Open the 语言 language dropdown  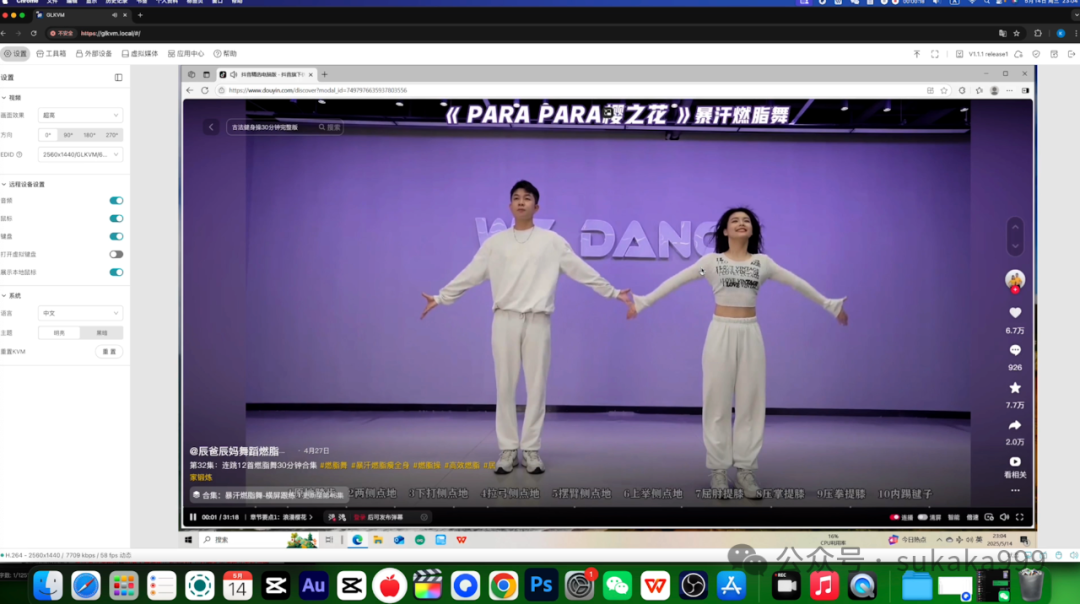point(80,313)
